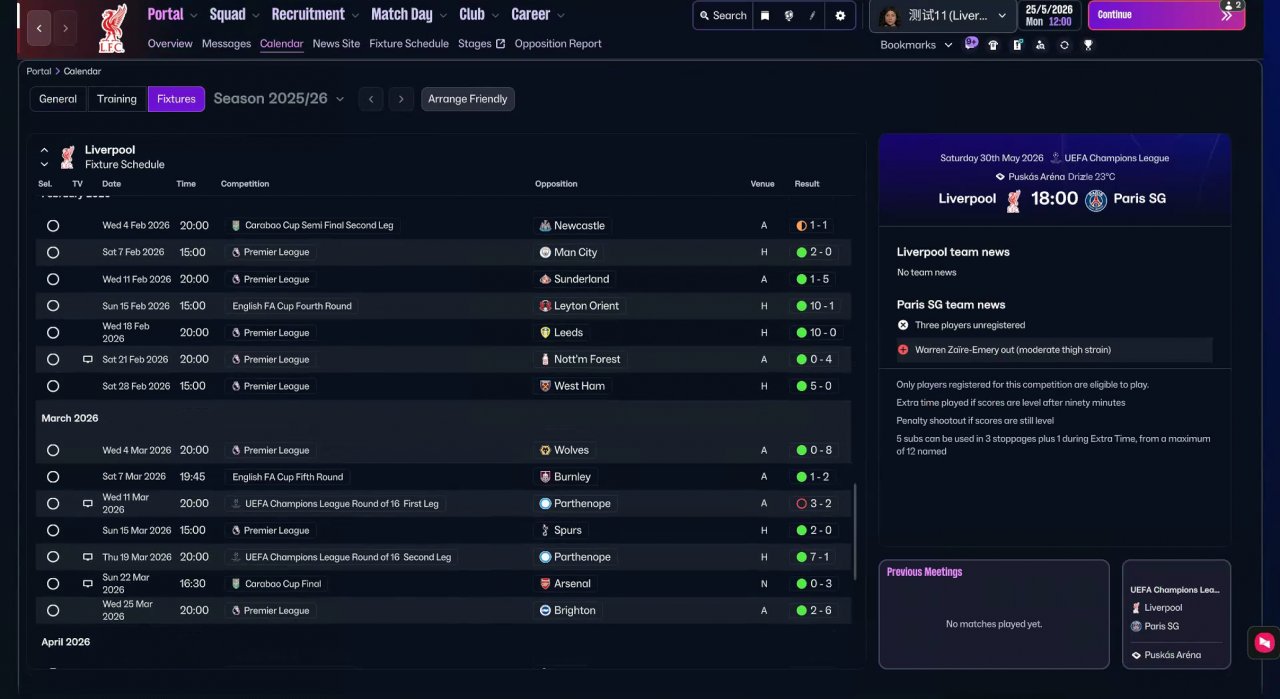Select the radio button for Leyton Orient fixture
This screenshot has width=1280, height=699.
click(x=53, y=306)
